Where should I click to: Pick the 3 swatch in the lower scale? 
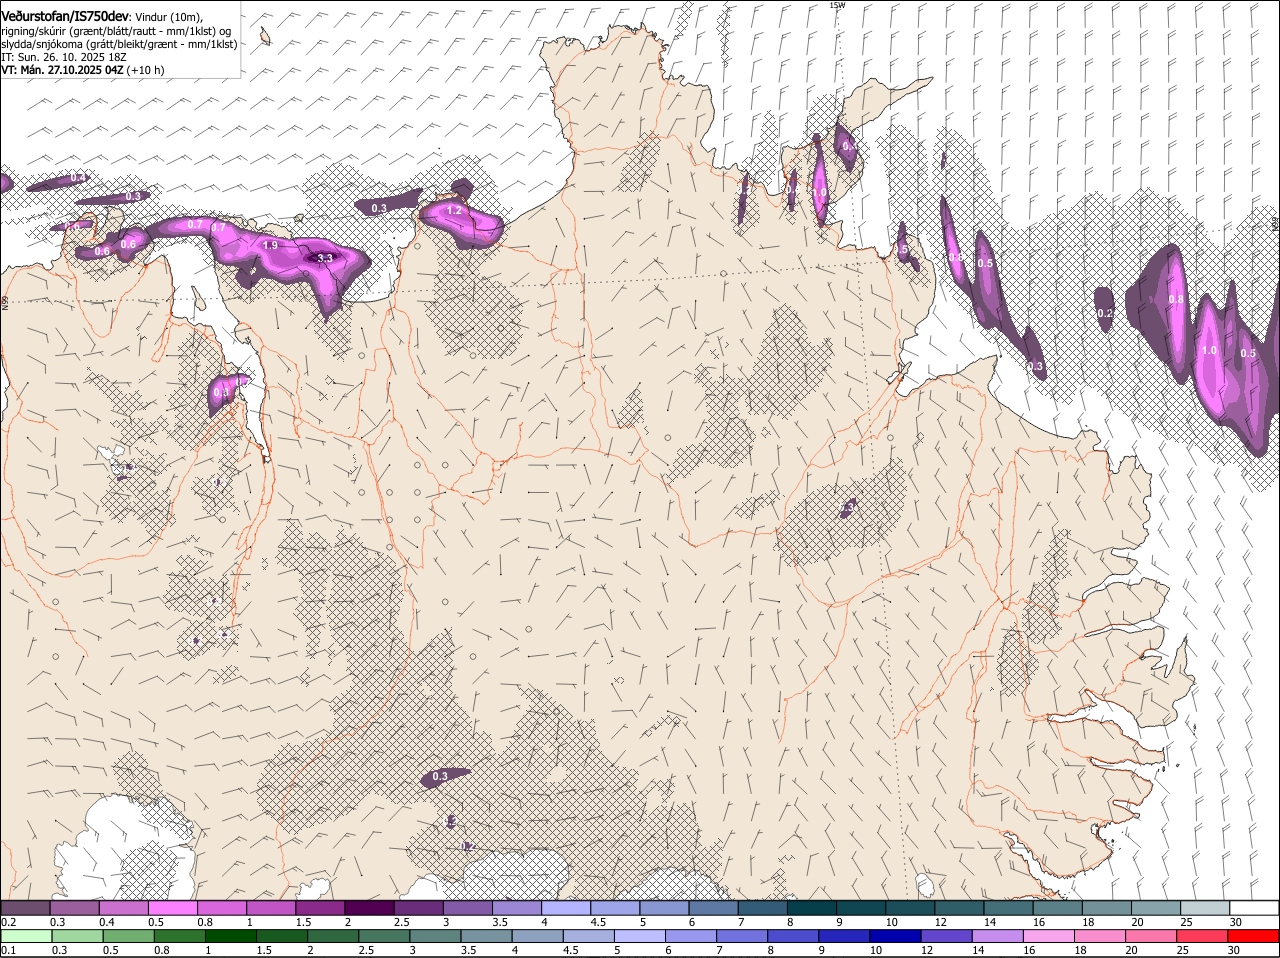click(435, 936)
